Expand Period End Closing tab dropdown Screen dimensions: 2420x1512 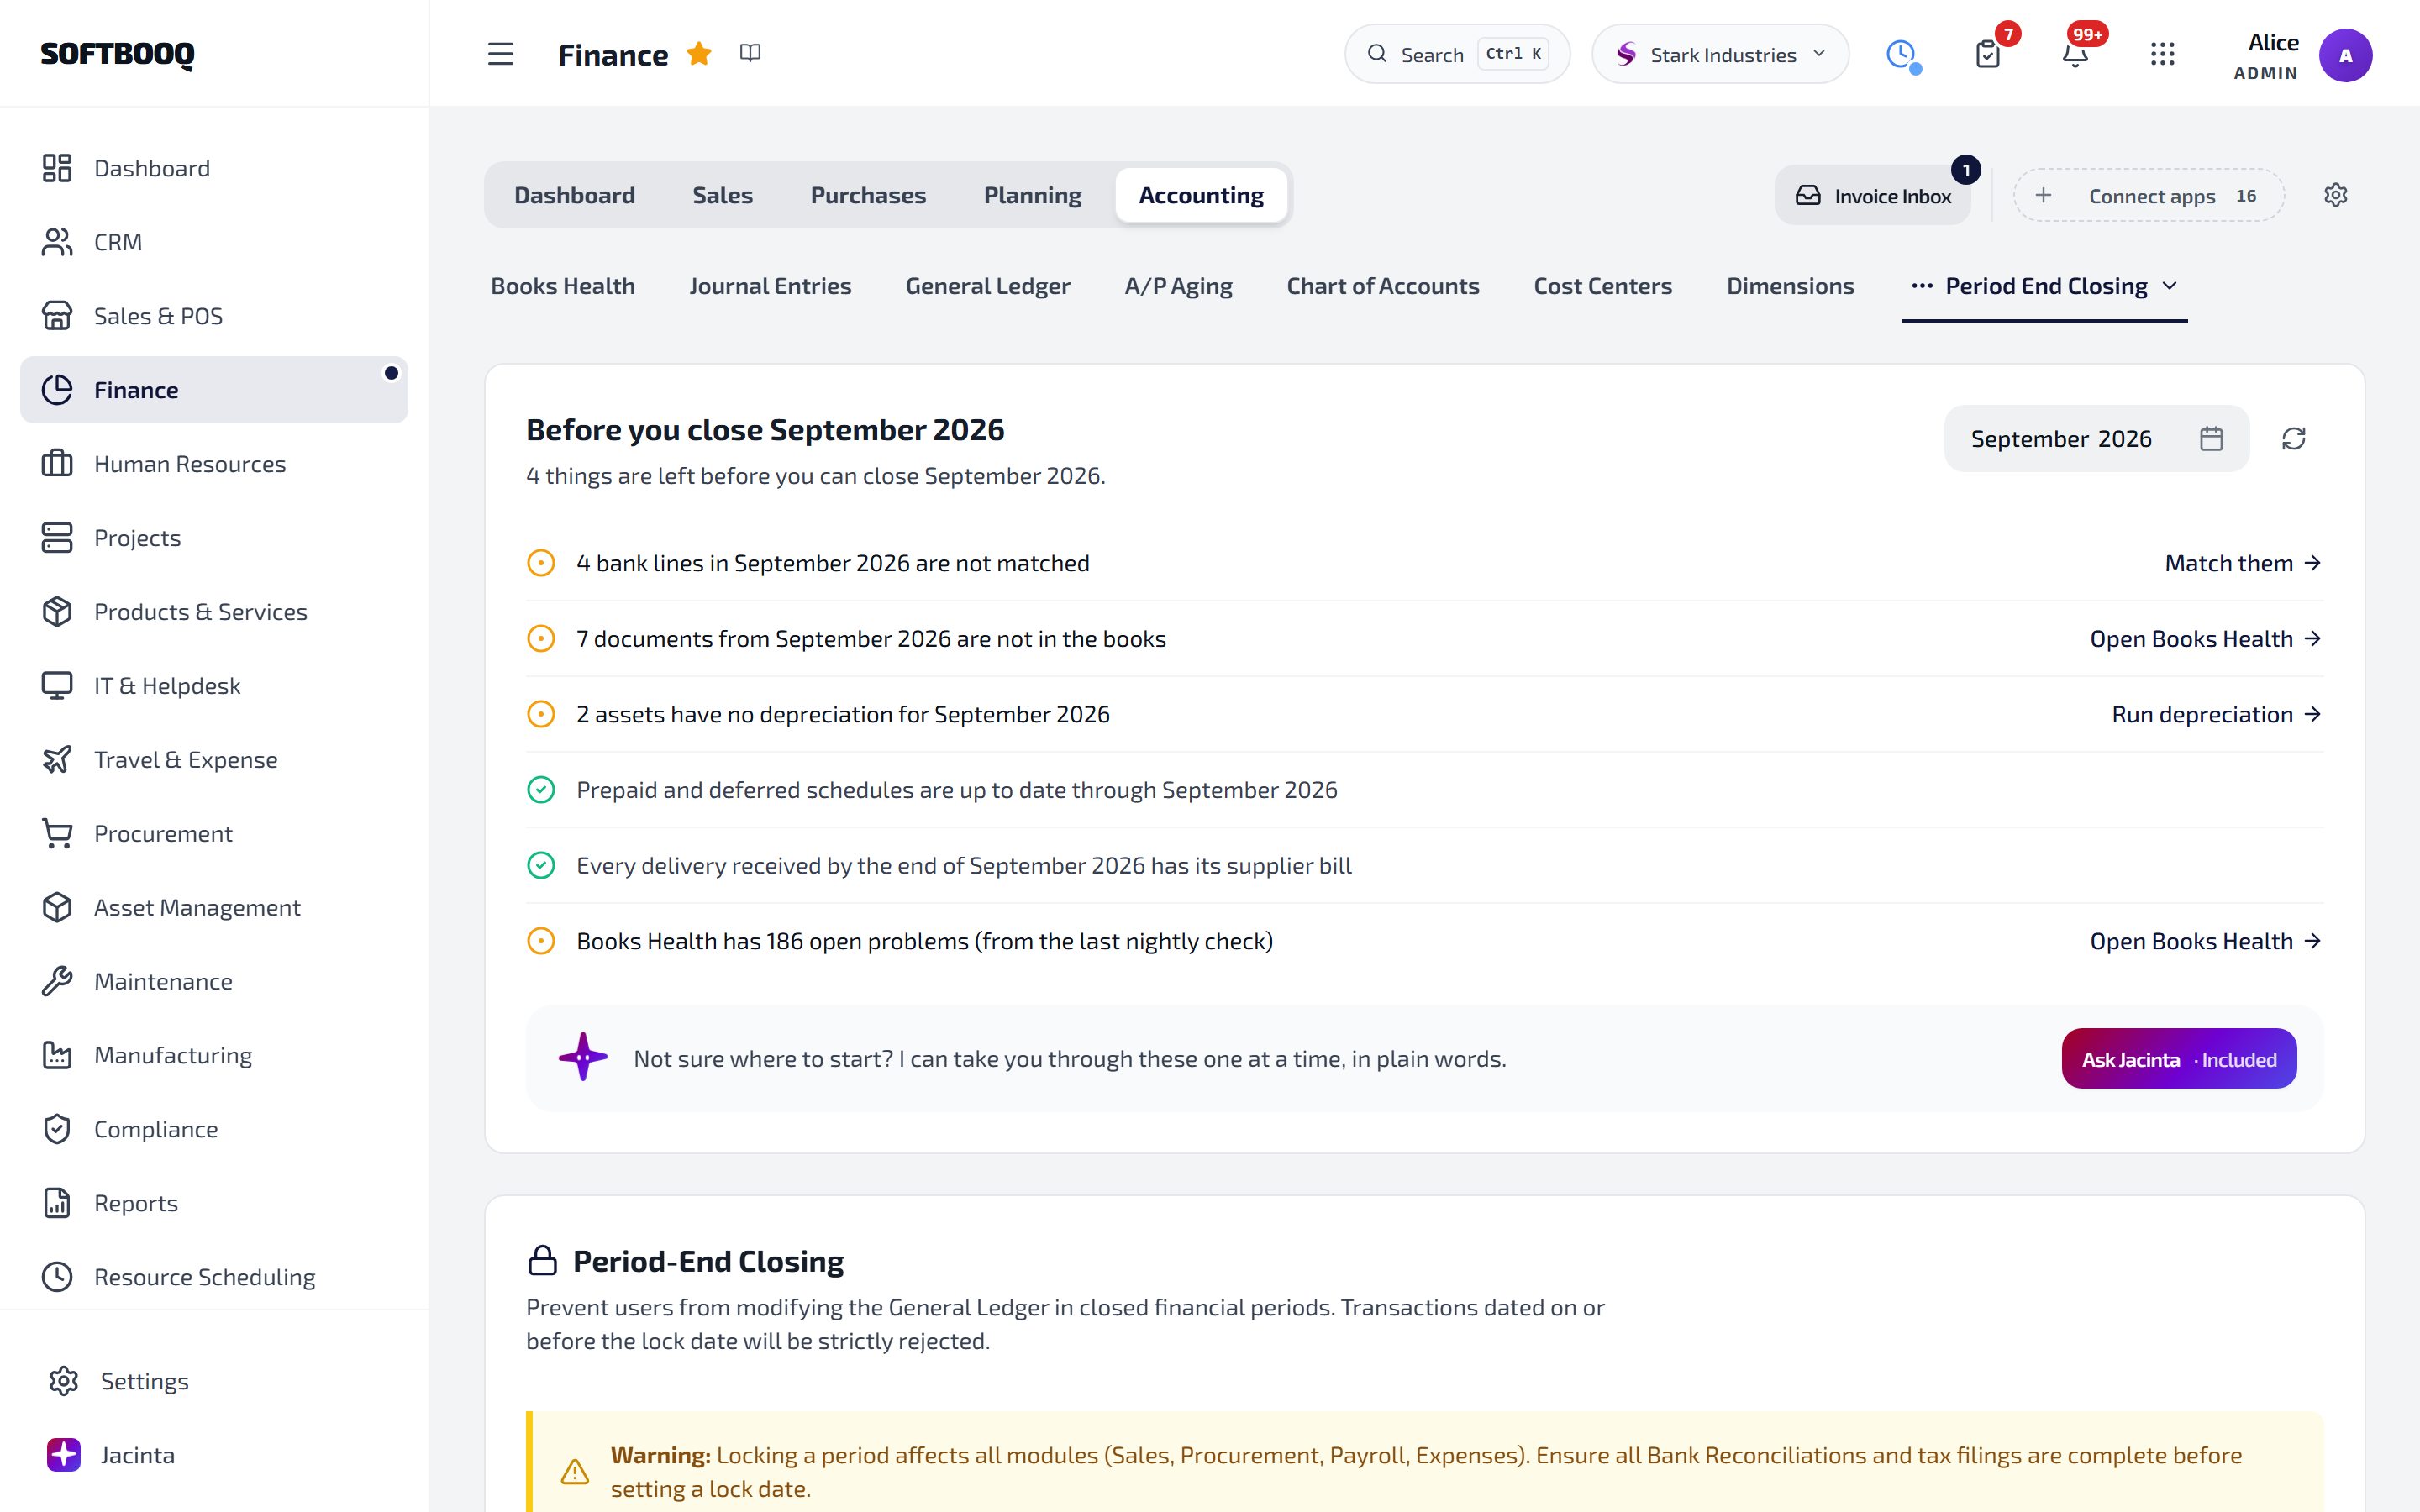point(2044,286)
